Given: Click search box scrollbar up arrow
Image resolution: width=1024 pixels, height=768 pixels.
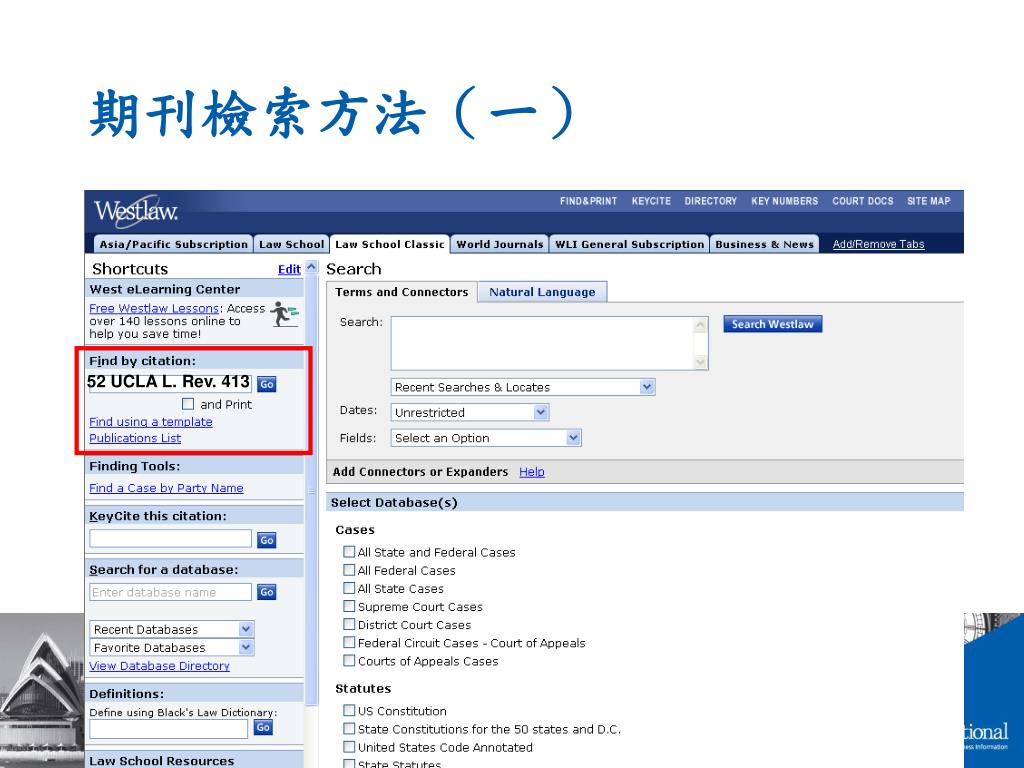Looking at the screenshot, I should pyautogui.click(x=701, y=325).
